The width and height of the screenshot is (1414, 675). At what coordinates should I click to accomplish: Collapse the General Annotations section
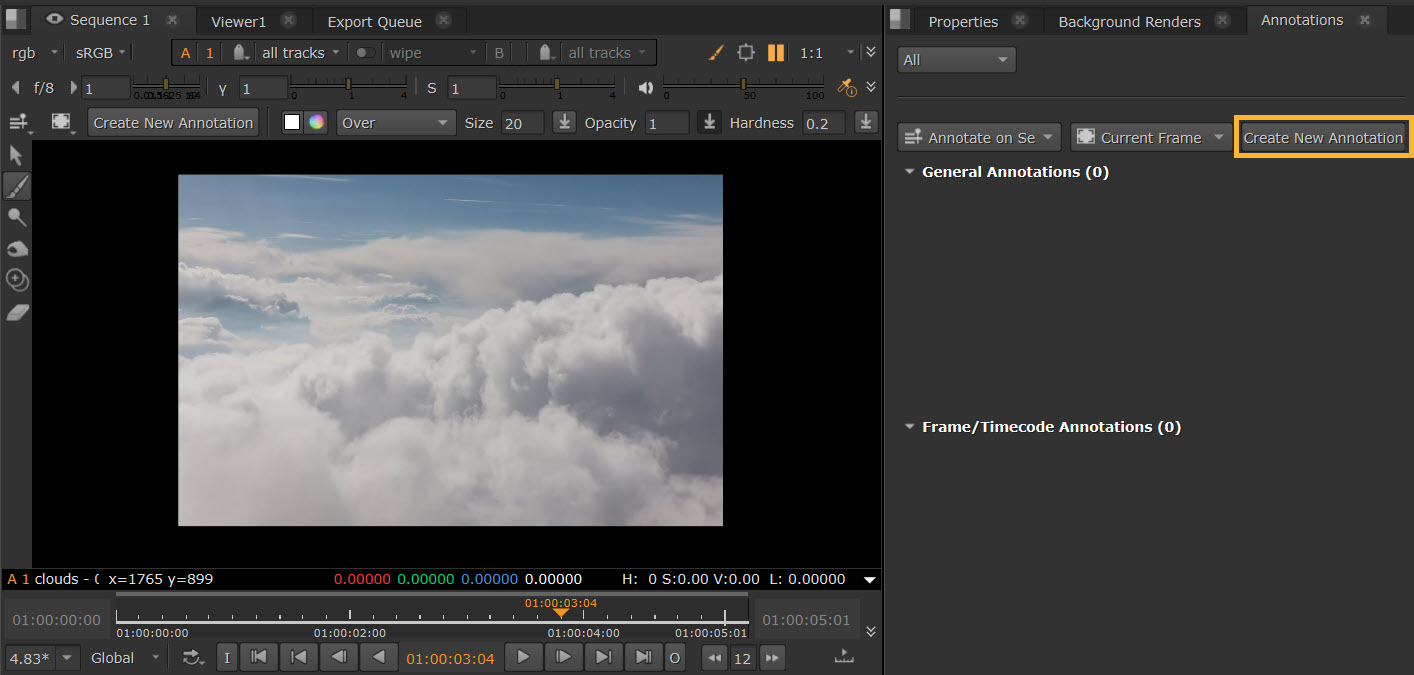pyautogui.click(x=909, y=172)
